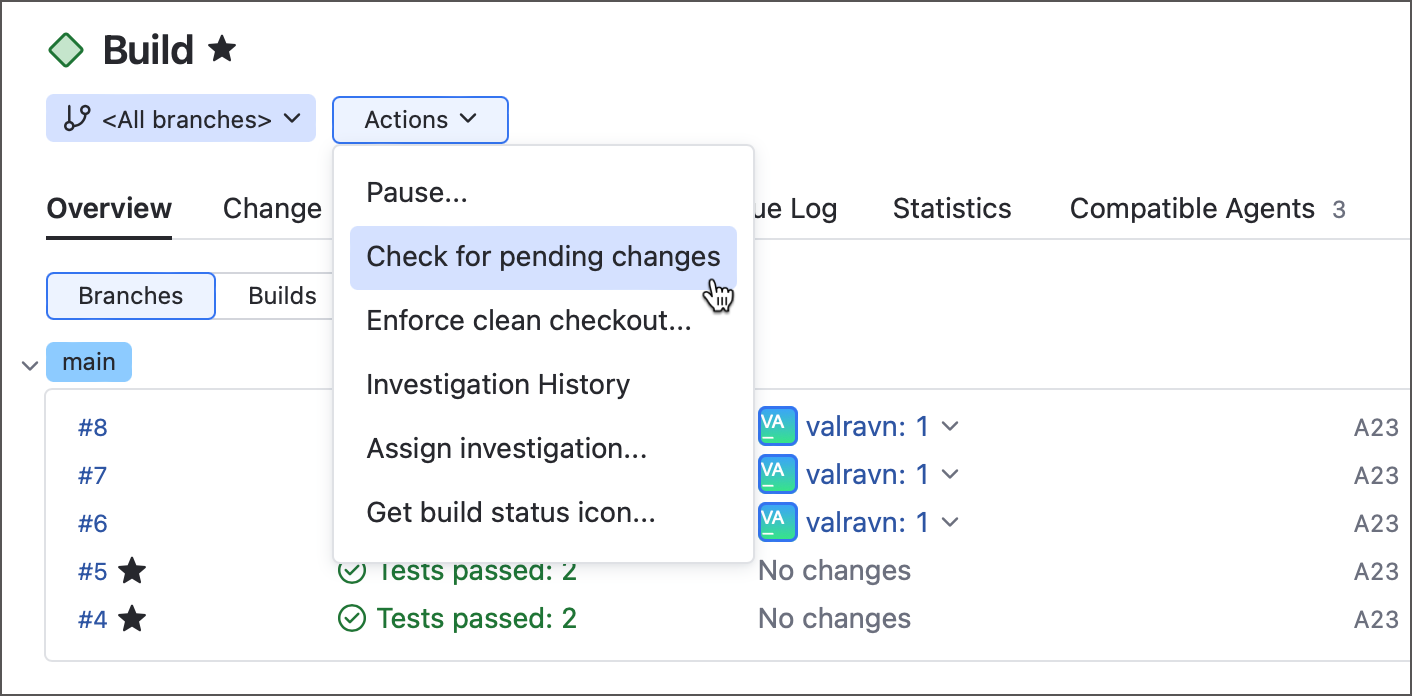Choose Enforce clean checkout menu item
This screenshot has width=1412, height=696.
pyautogui.click(x=529, y=321)
